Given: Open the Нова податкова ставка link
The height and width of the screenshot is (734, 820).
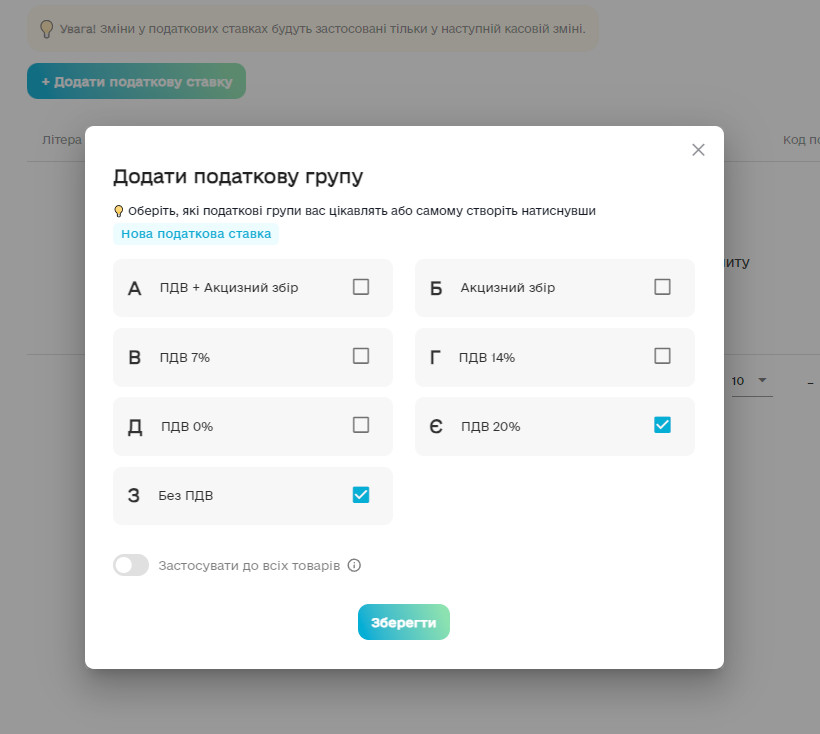Looking at the screenshot, I should pos(196,234).
